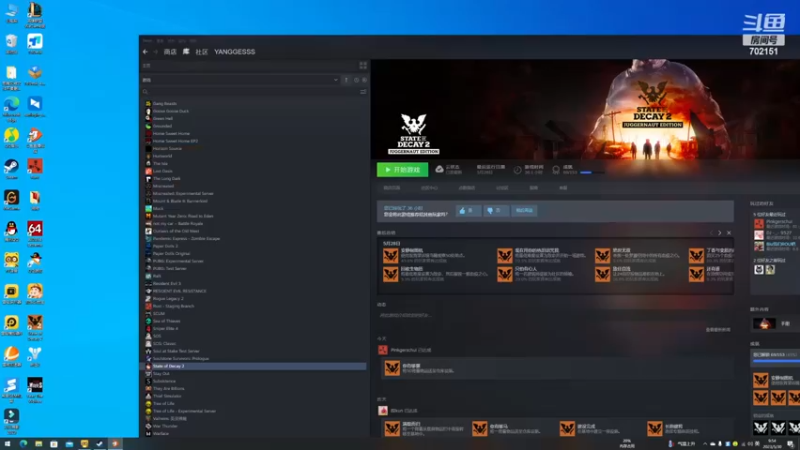Open the 社区 community tab
This screenshot has width=800, height=450.
[x=202, y=52]
